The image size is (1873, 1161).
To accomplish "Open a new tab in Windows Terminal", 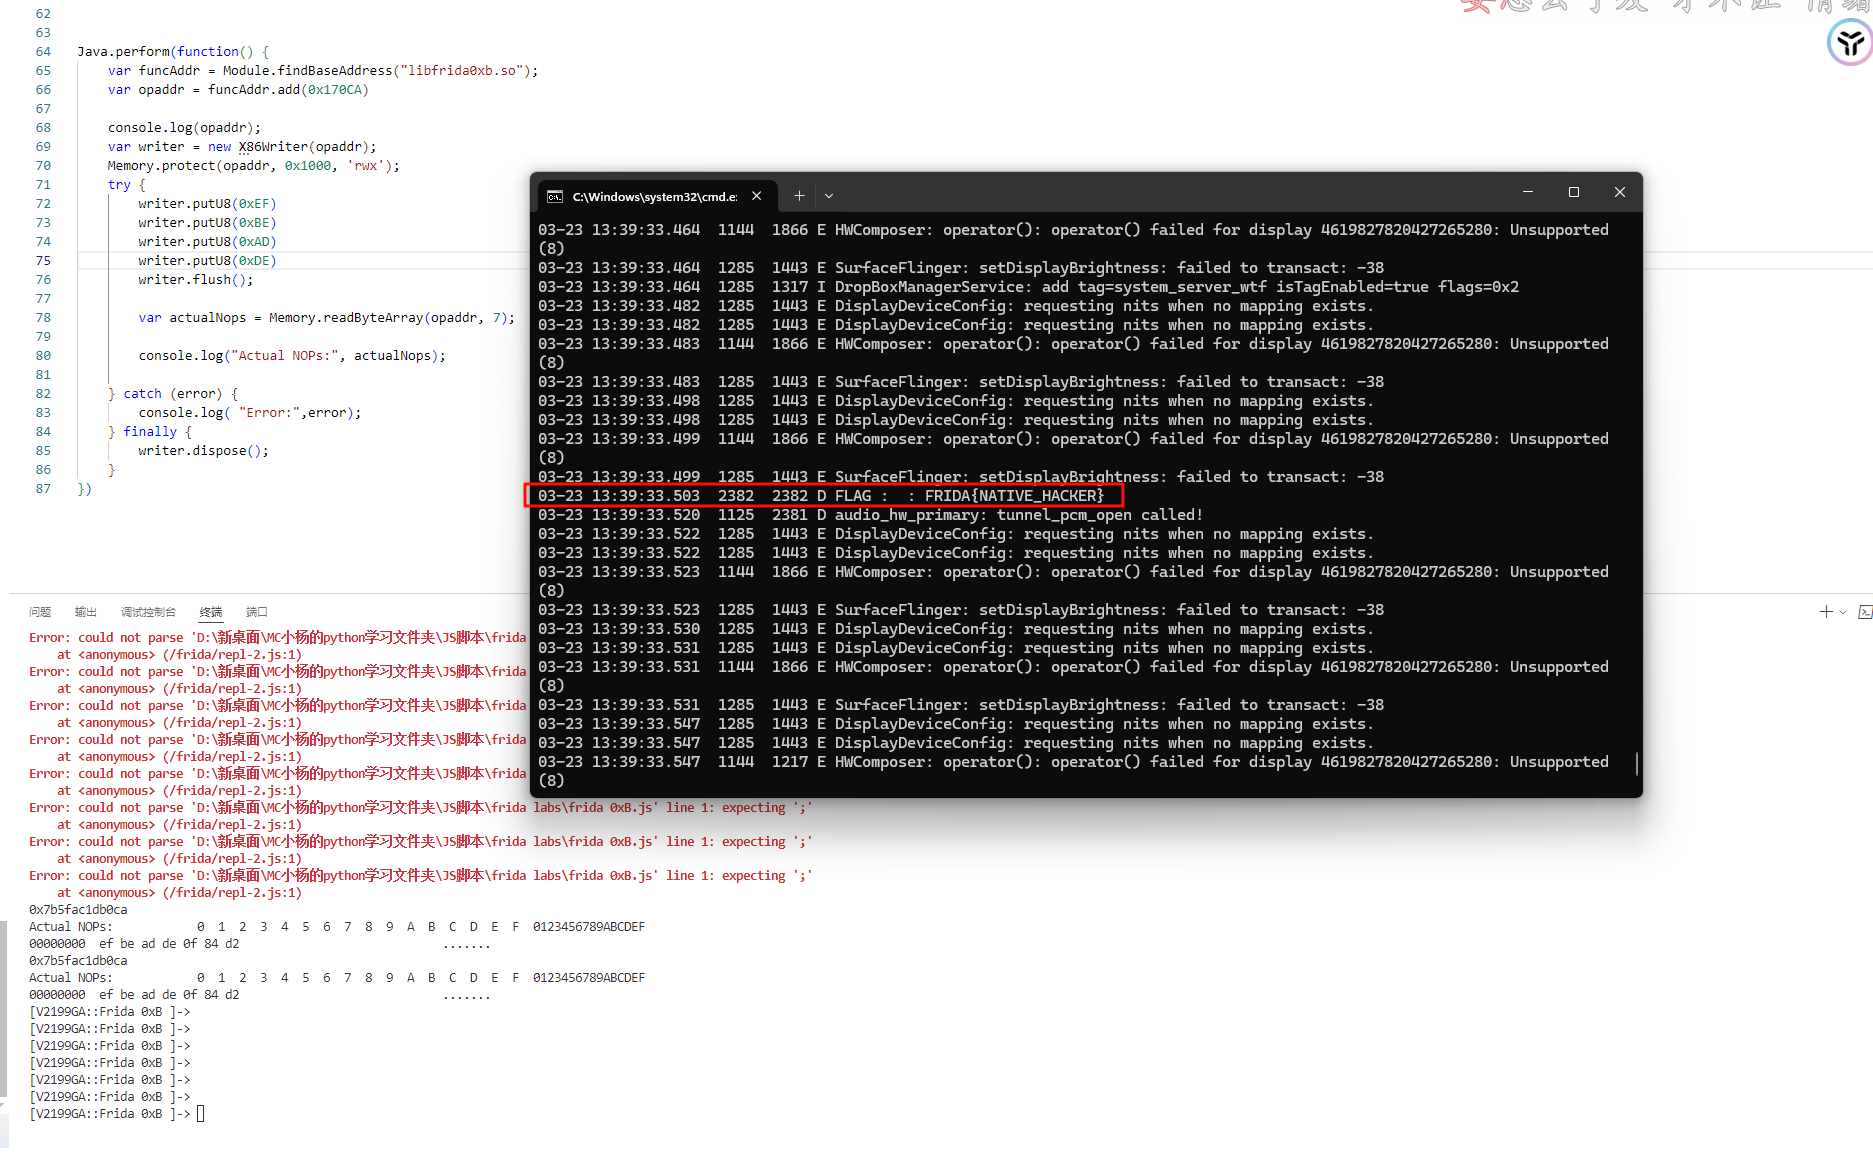I will tap(799, 196).
